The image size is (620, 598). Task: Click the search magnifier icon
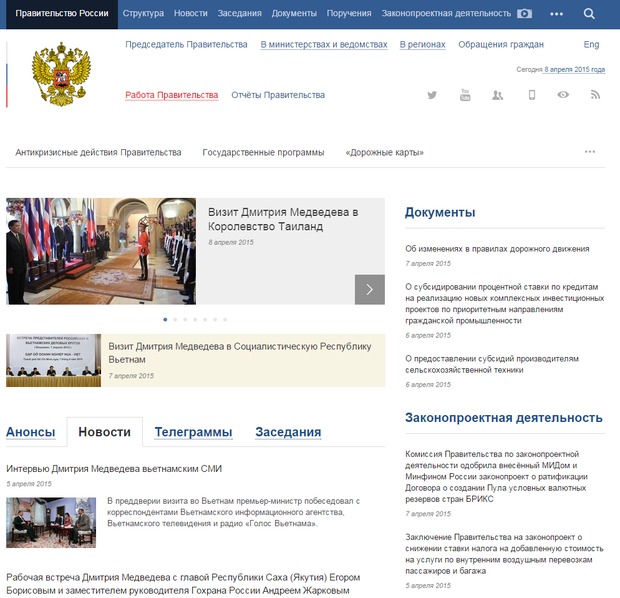point(589,14)
